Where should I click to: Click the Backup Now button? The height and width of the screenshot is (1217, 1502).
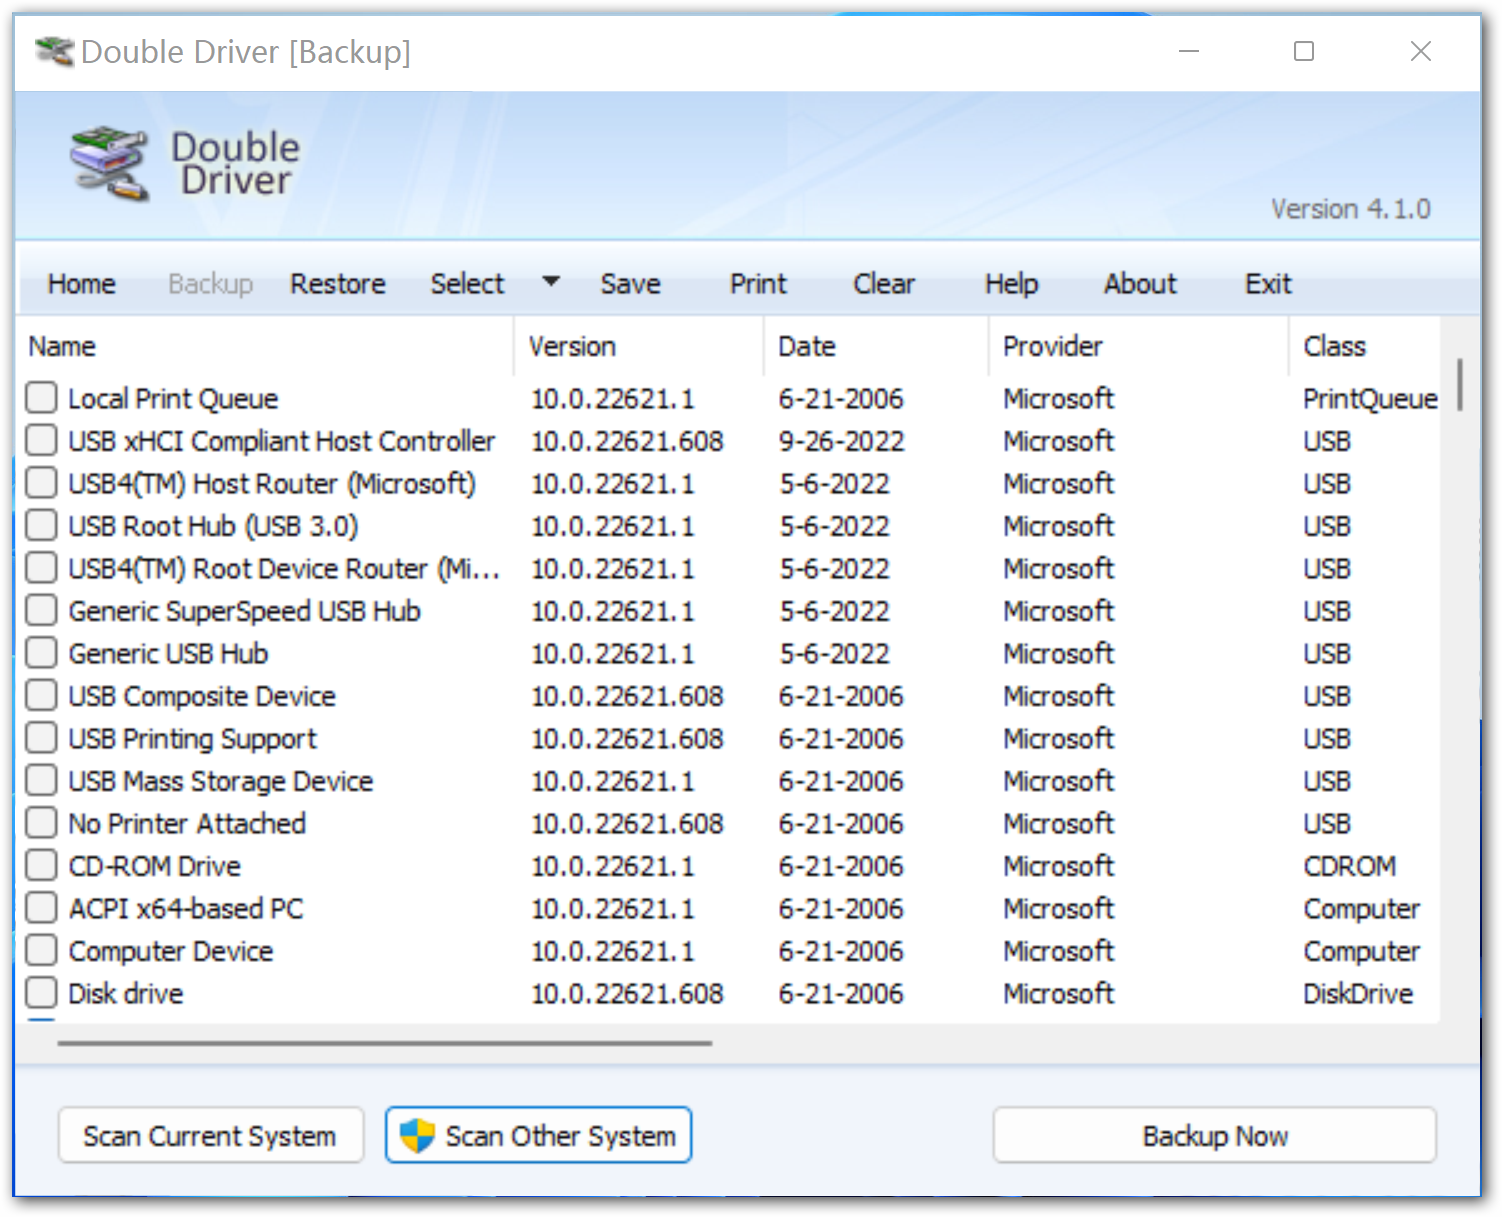coord(1214,1135)
